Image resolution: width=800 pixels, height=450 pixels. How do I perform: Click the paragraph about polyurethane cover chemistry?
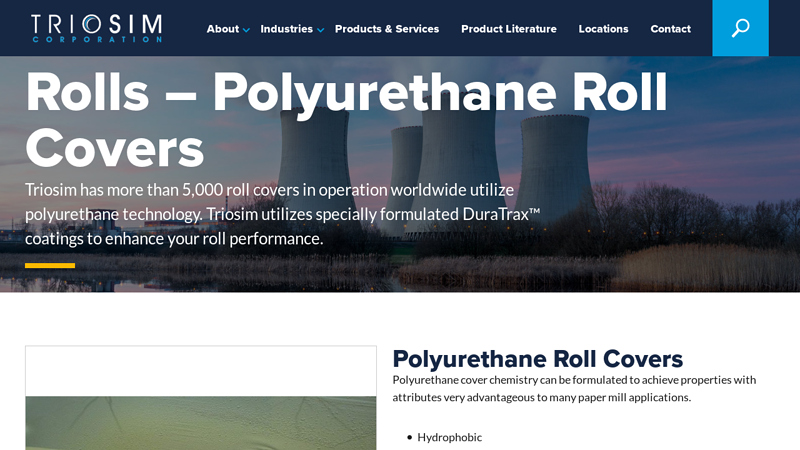[x=574, y=389]
